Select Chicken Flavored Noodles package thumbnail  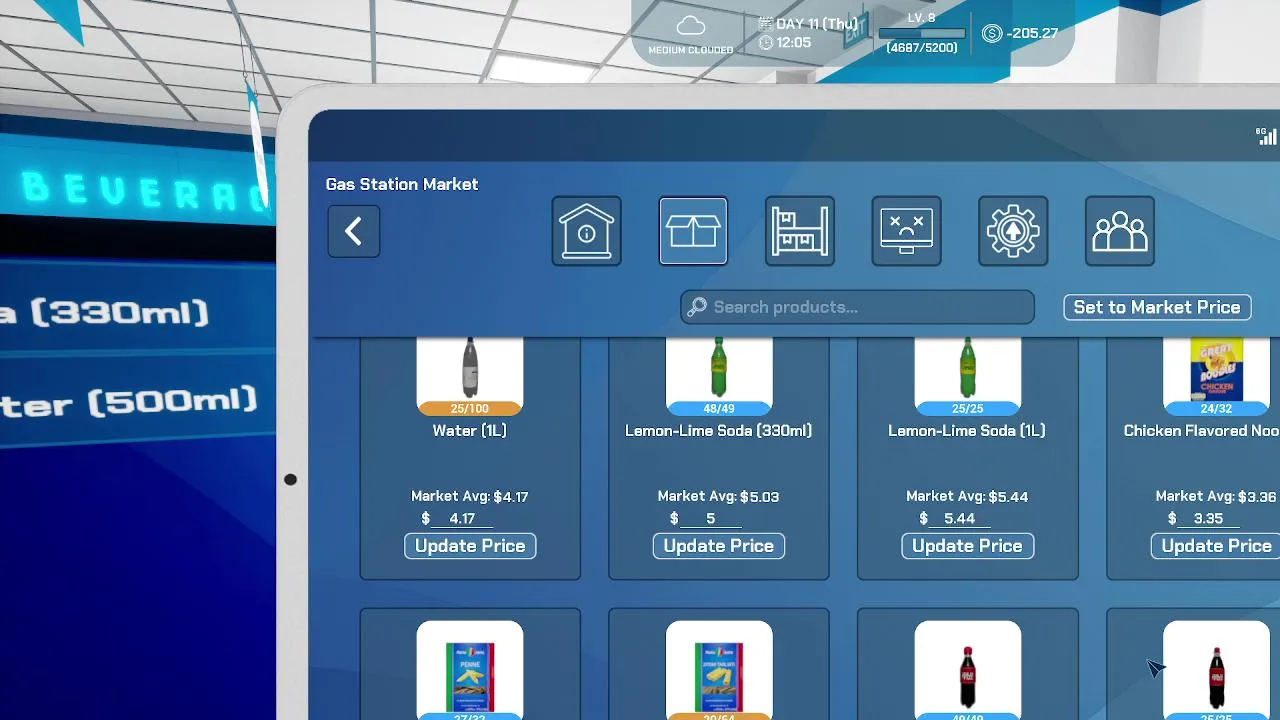pyautogui.click(x=1216, y=369)
